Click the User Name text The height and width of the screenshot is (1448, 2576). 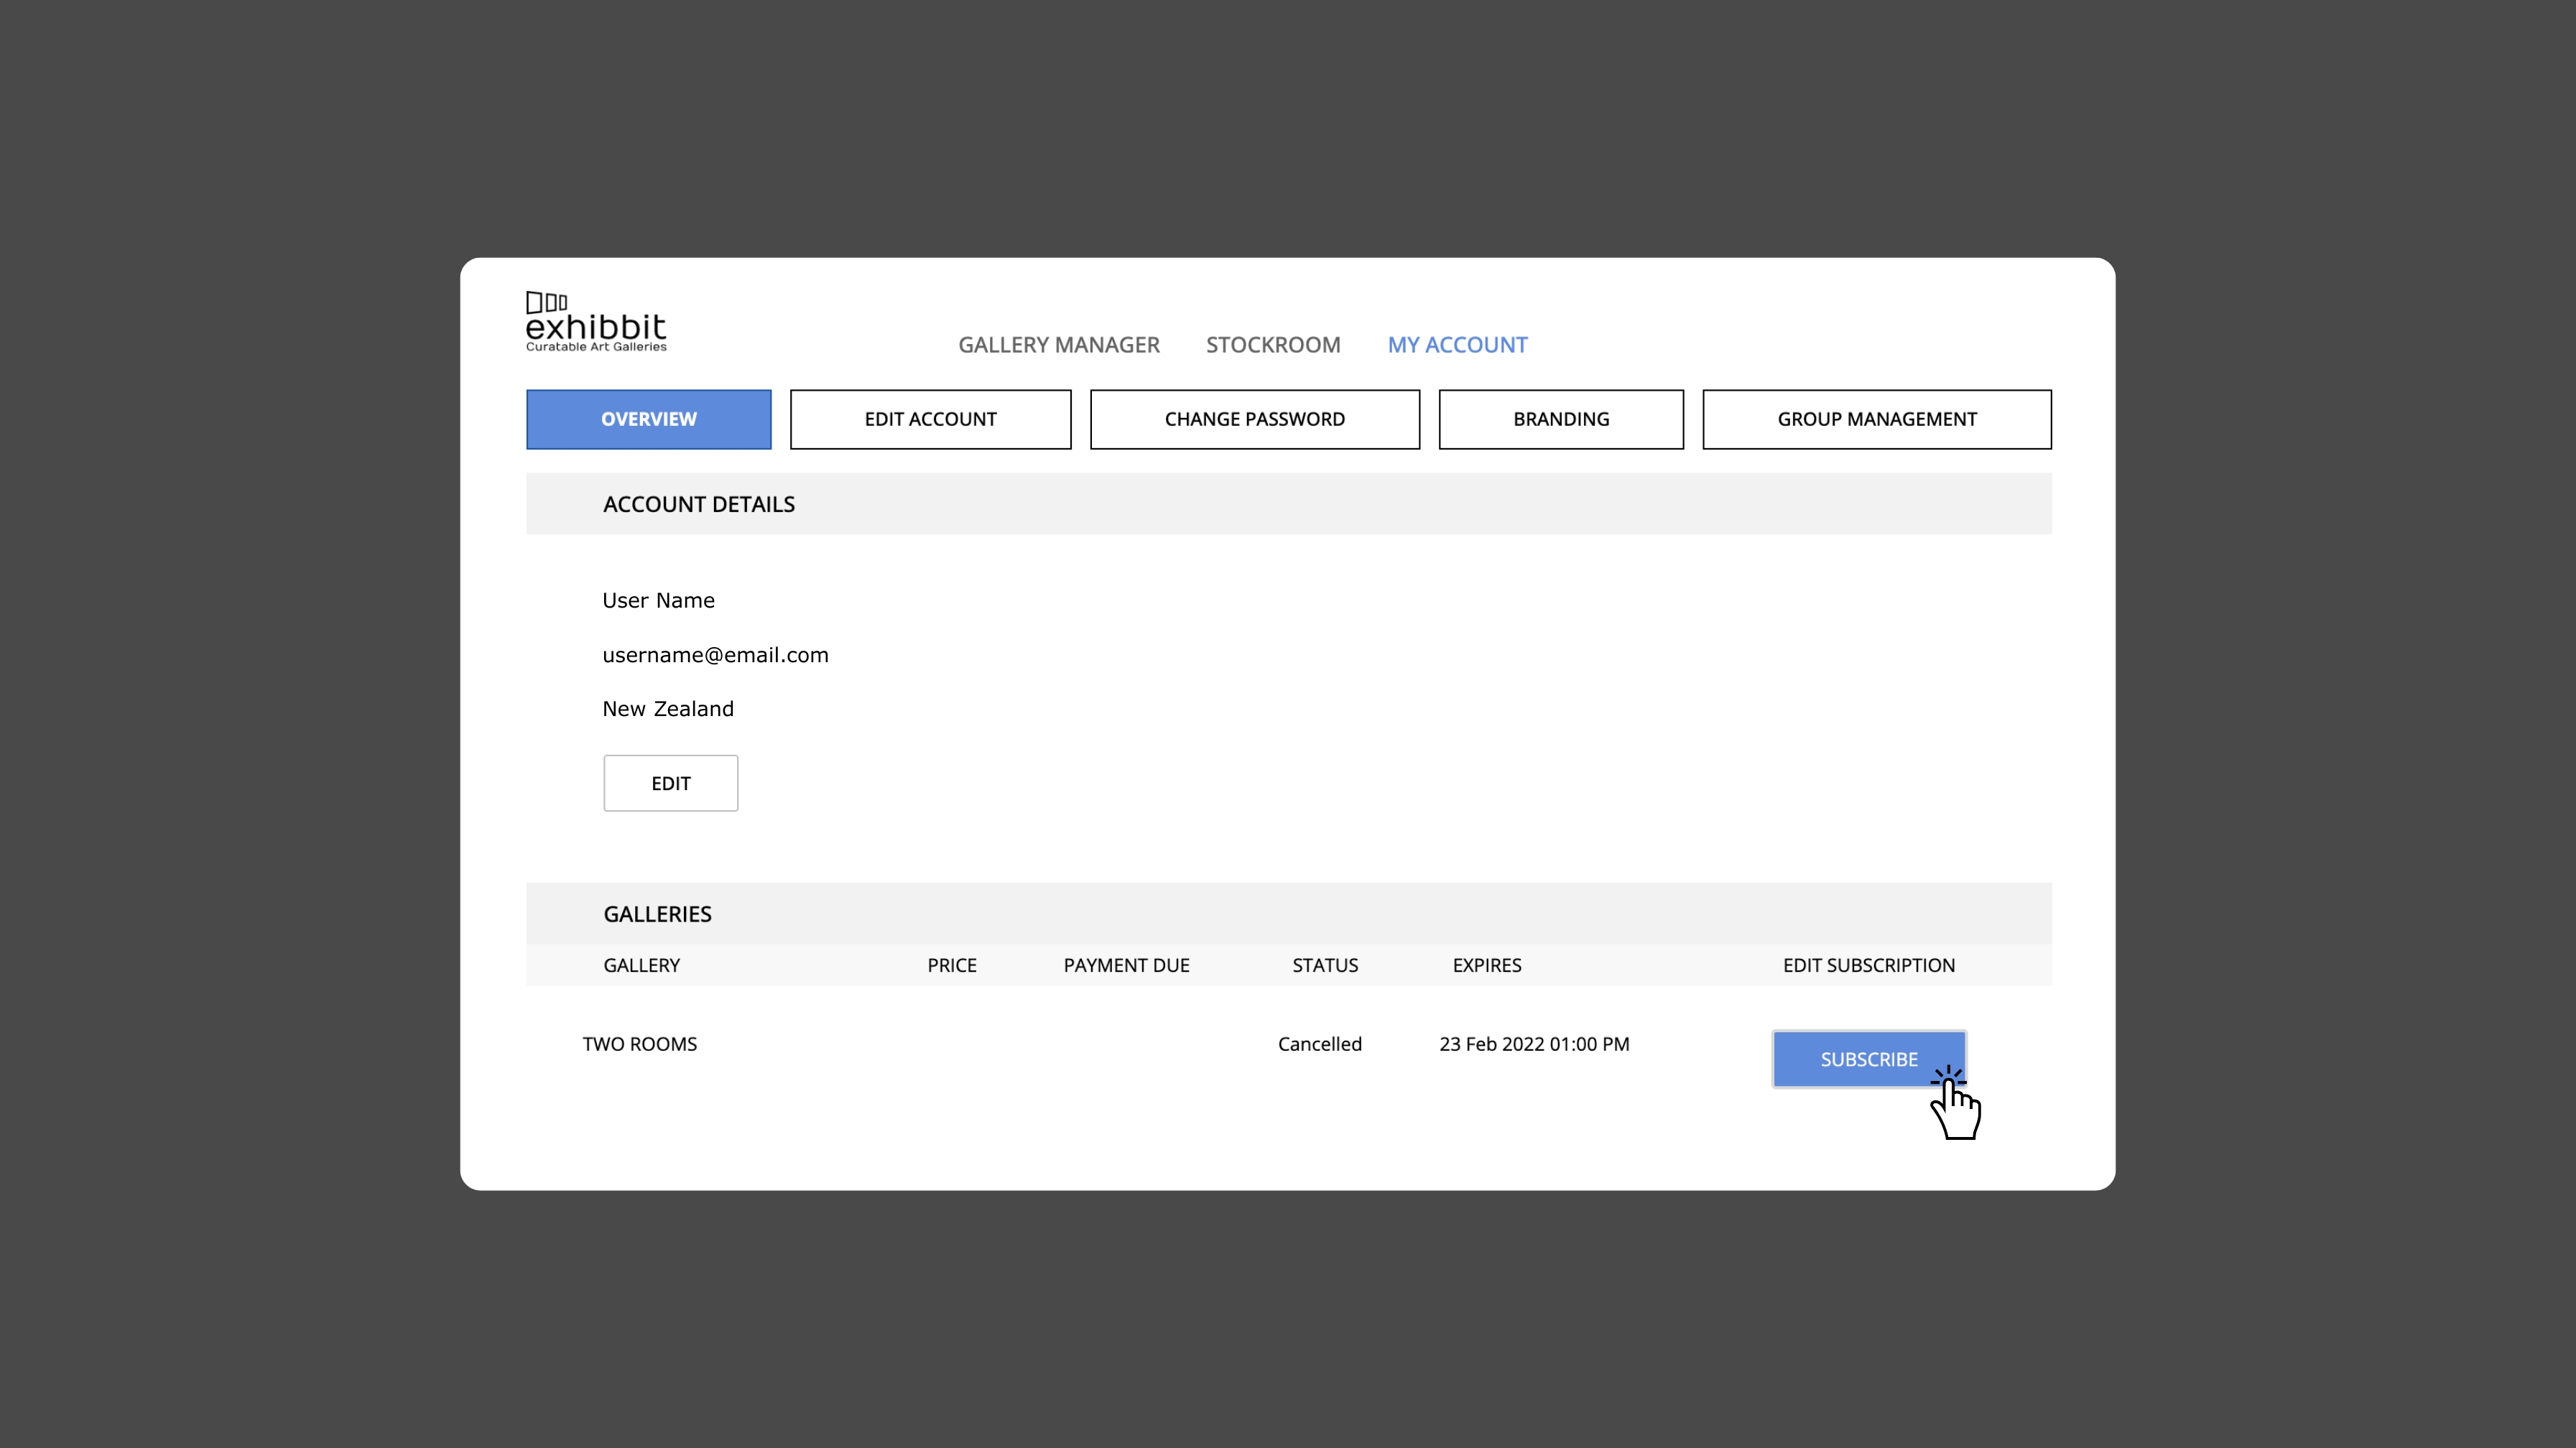(658, 600)
